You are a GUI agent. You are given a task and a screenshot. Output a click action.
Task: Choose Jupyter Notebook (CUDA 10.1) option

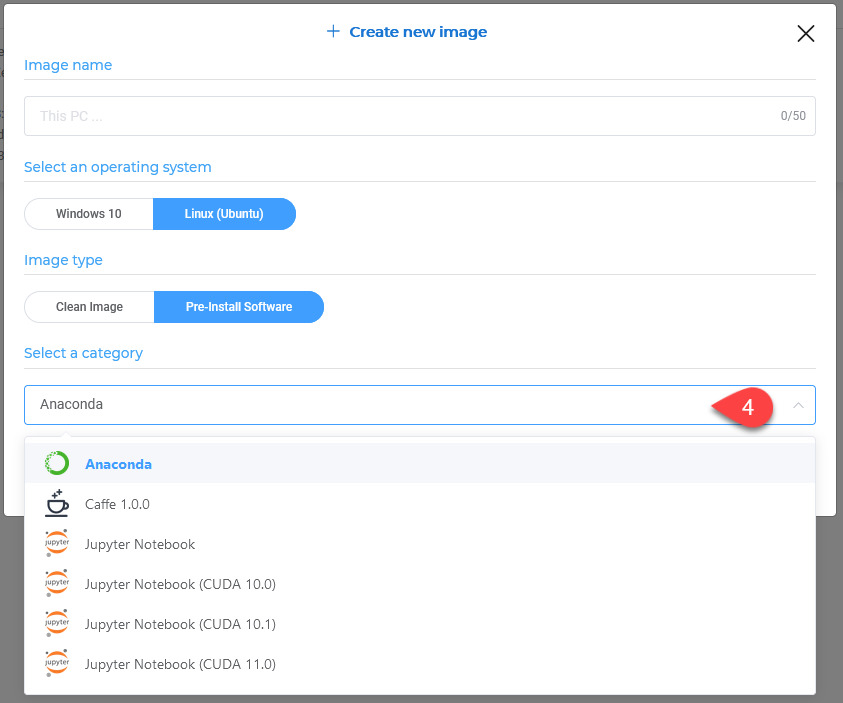(x=420, y=623)
